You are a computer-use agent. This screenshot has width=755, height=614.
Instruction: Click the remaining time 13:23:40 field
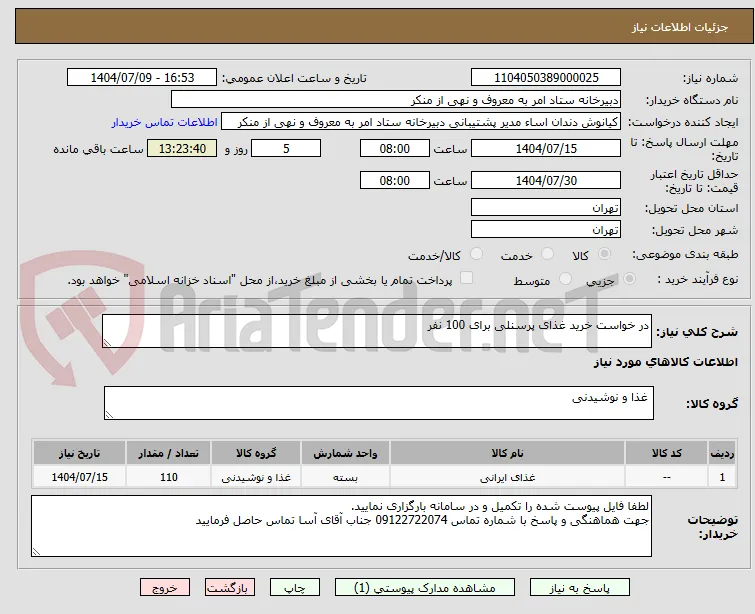[x=182, y=148]
